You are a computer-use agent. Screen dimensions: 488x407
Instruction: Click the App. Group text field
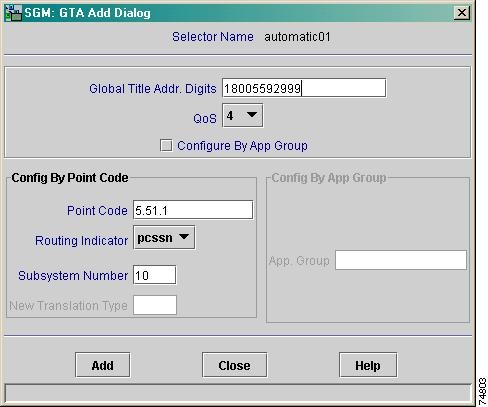401,260
